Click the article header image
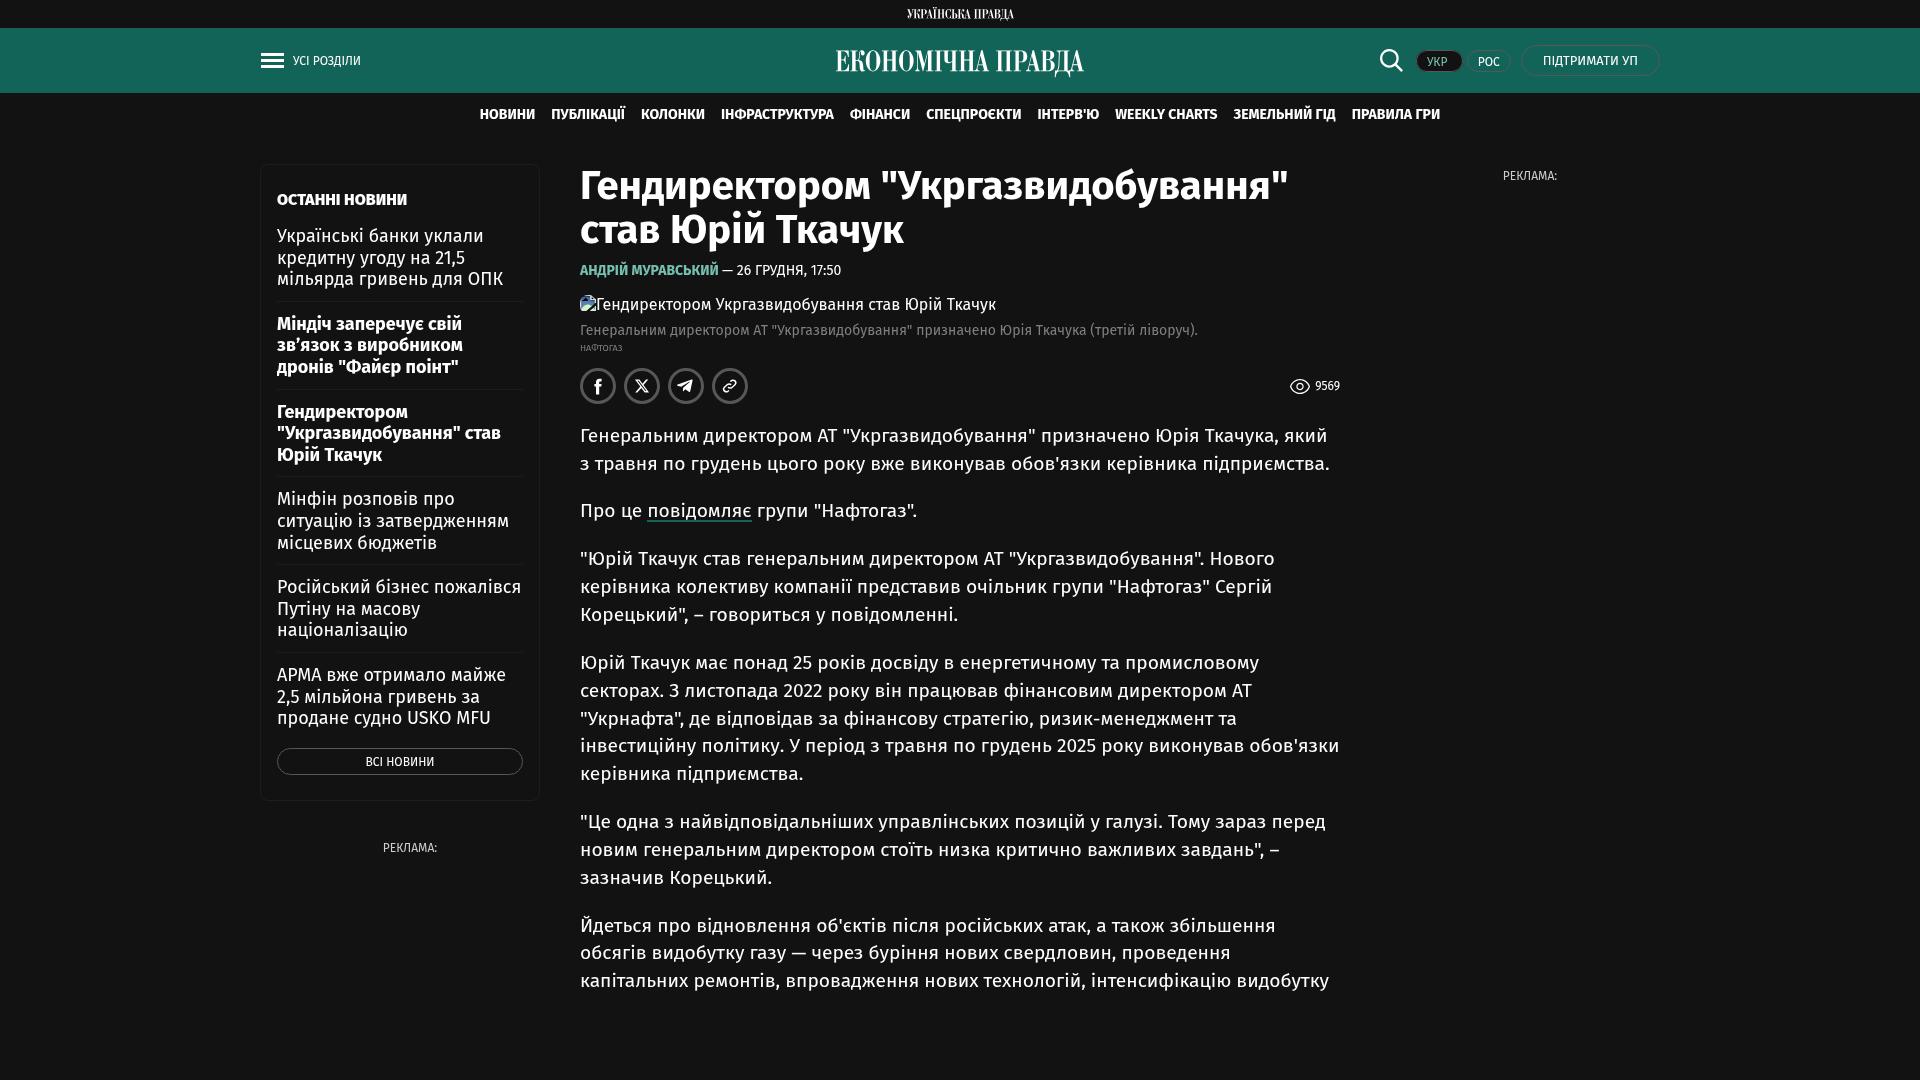Screen dimensions: 1920x1080 coord(788,304)
